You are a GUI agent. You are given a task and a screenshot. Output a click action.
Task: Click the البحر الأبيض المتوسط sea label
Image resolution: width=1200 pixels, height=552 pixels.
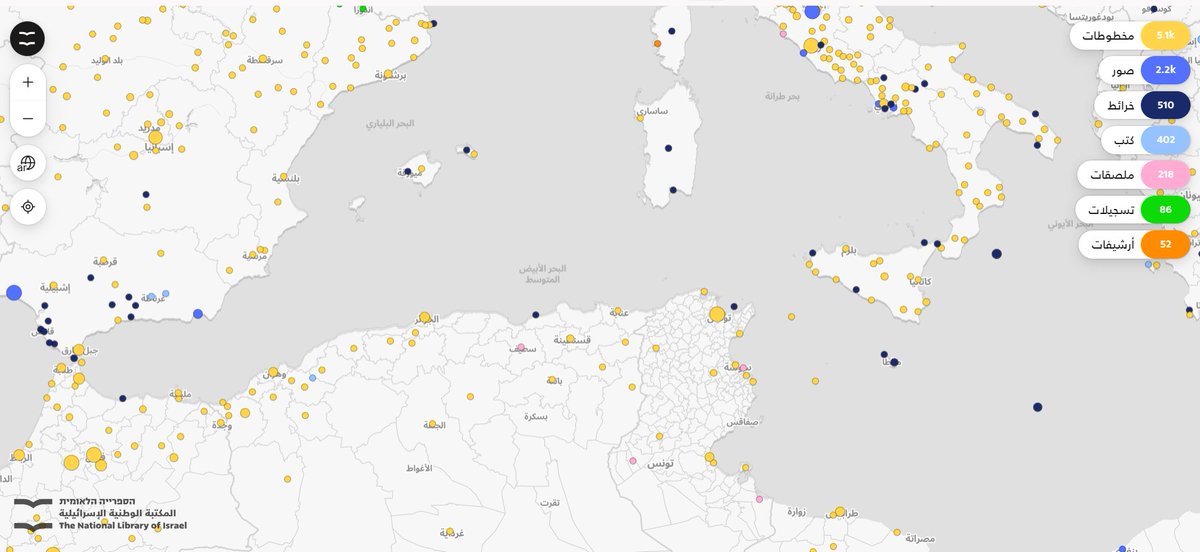[543, 274]
